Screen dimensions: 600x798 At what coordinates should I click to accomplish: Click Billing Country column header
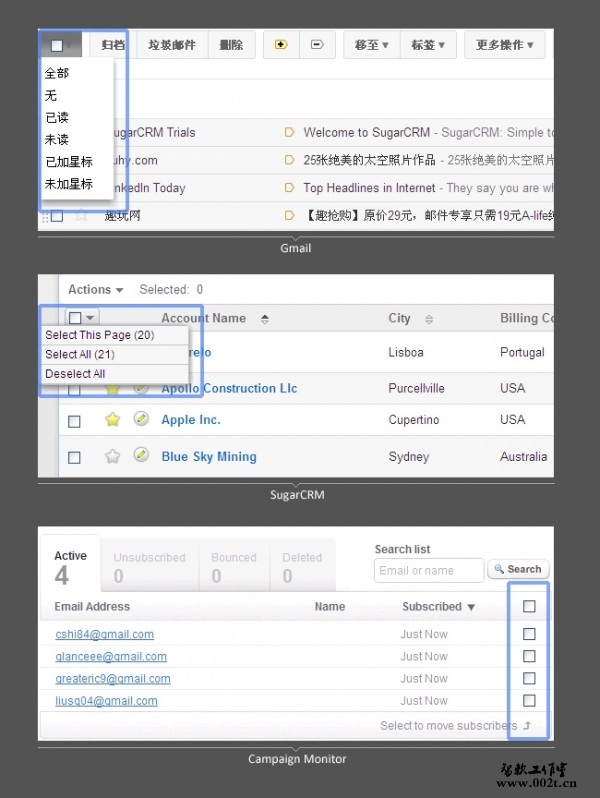[x=527, y=318]
